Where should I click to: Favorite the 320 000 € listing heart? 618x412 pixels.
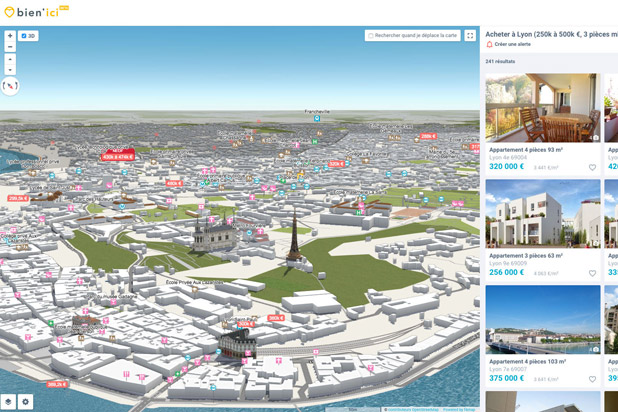click(592, 167)
